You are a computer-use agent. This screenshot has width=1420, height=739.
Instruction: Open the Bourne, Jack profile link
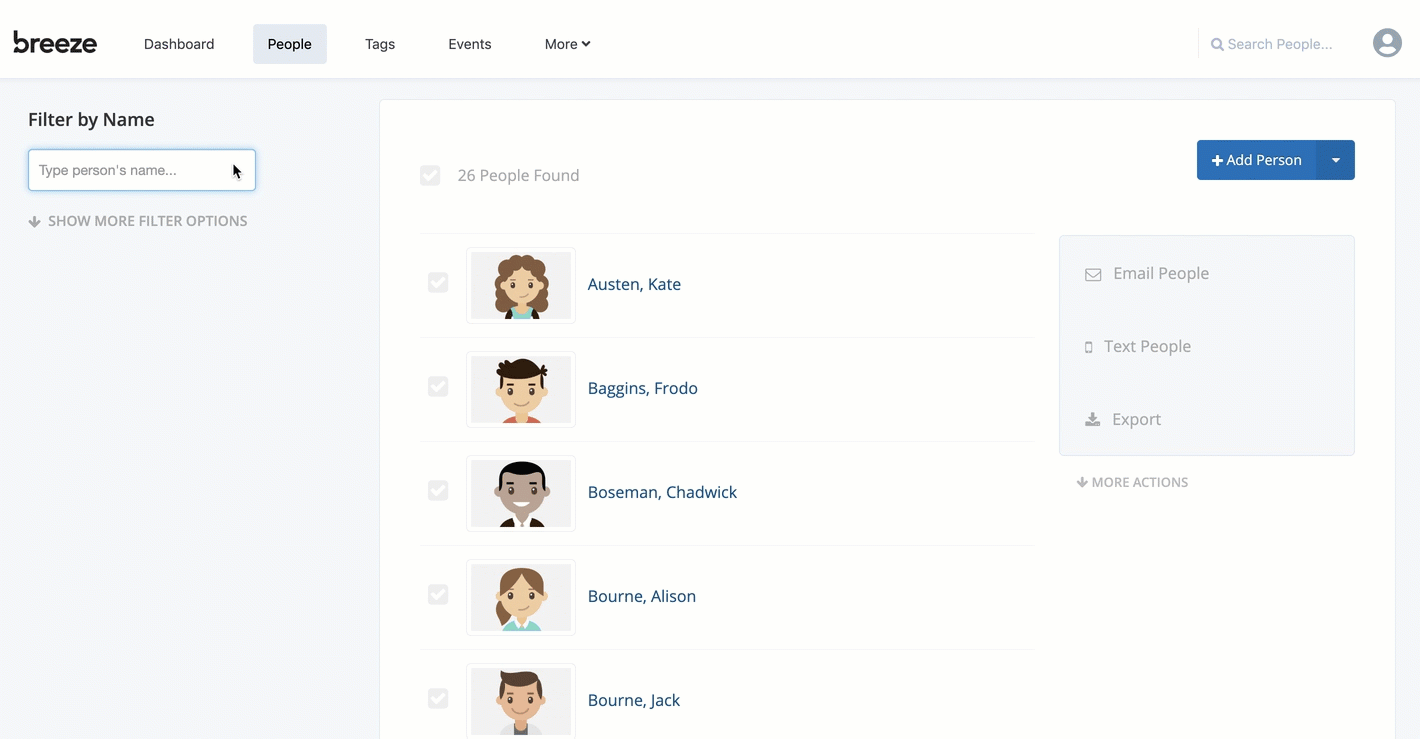[634, 700]
